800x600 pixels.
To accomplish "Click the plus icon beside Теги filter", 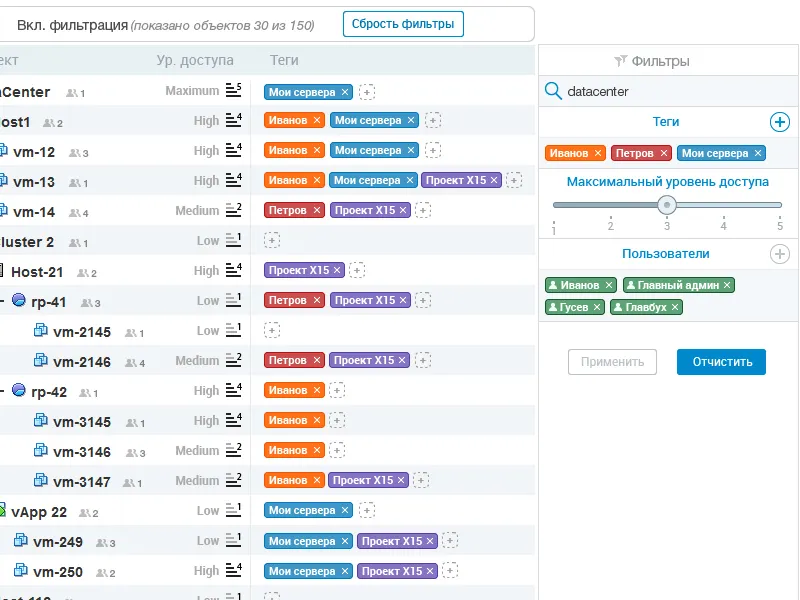I will (779, 122).
